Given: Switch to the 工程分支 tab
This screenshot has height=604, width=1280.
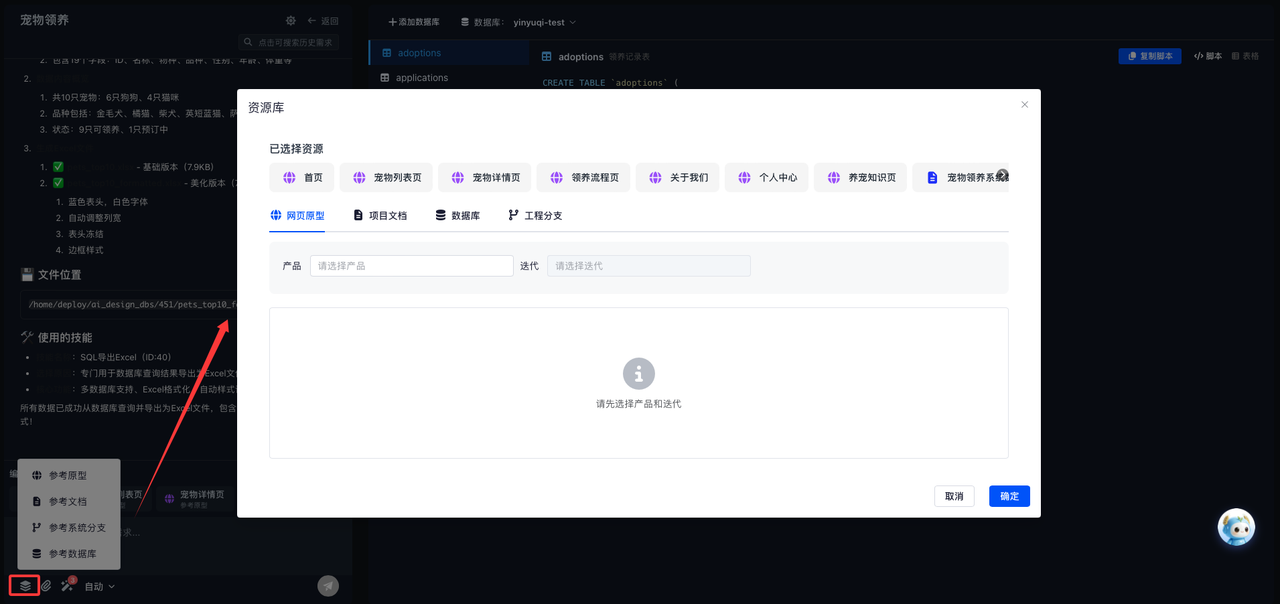Looking at the screenshot, I should (x=535, y=215).
